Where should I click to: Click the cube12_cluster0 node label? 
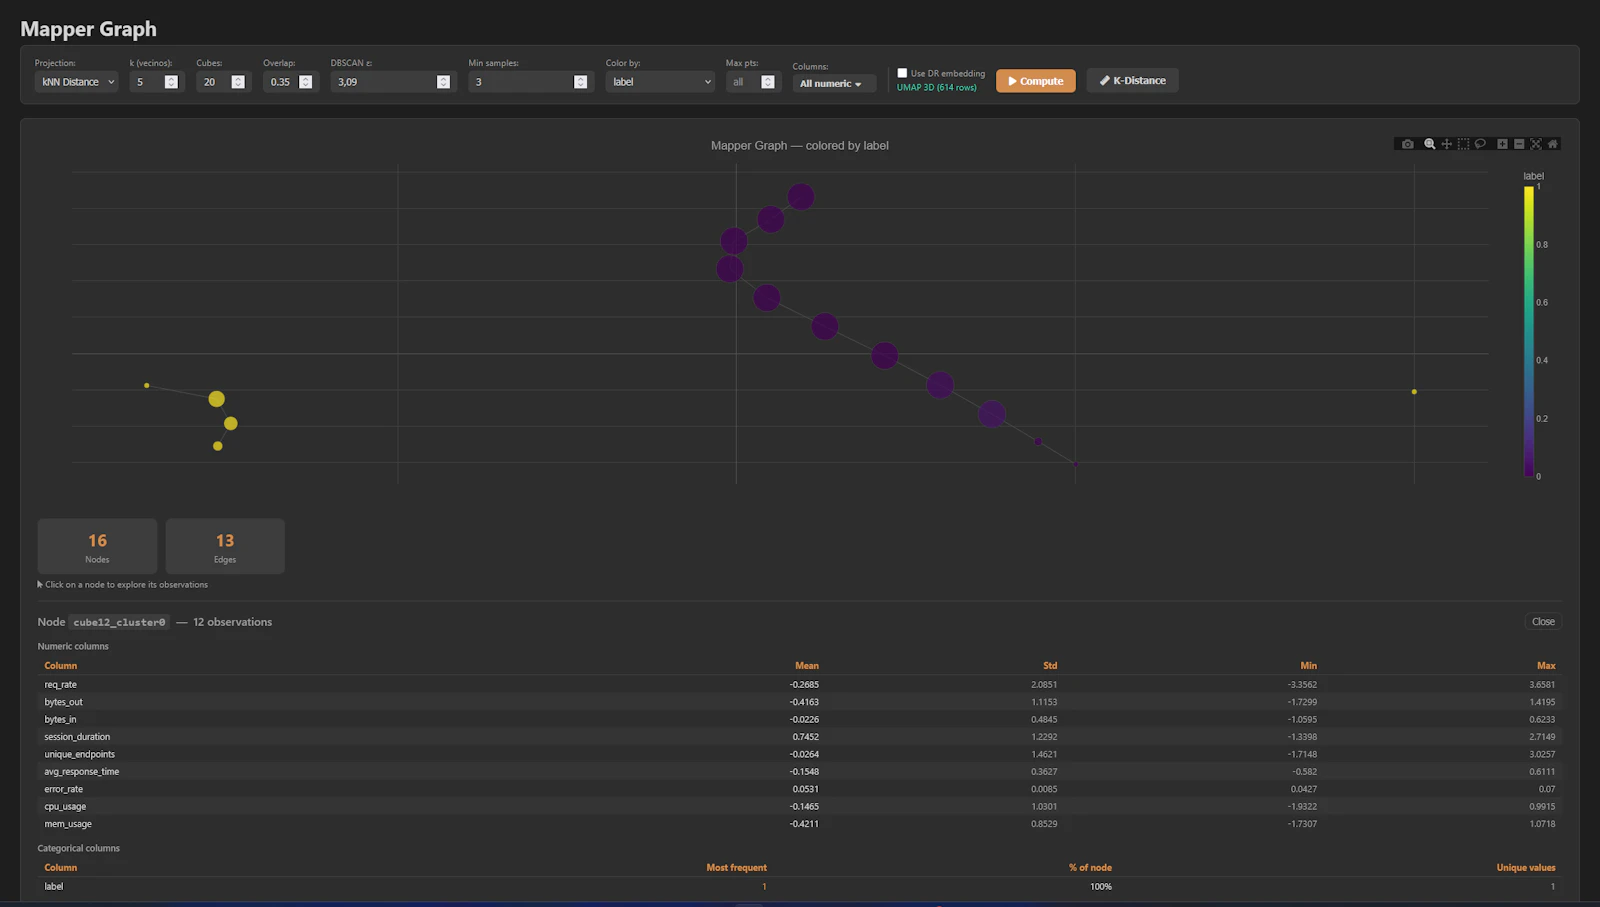coord(119,622)
